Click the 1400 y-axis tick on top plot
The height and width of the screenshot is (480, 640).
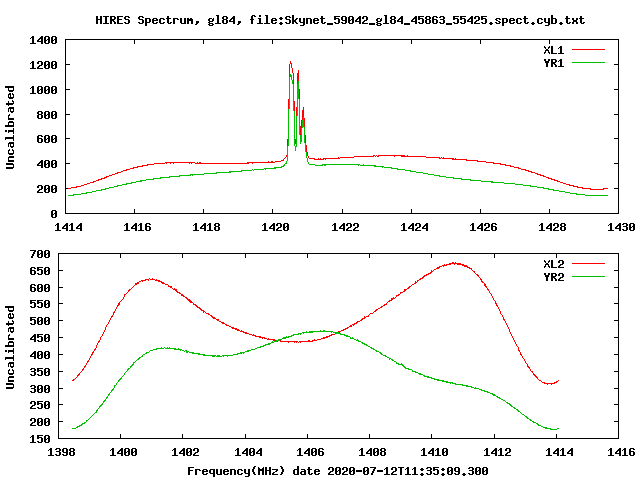pos(43,40)
